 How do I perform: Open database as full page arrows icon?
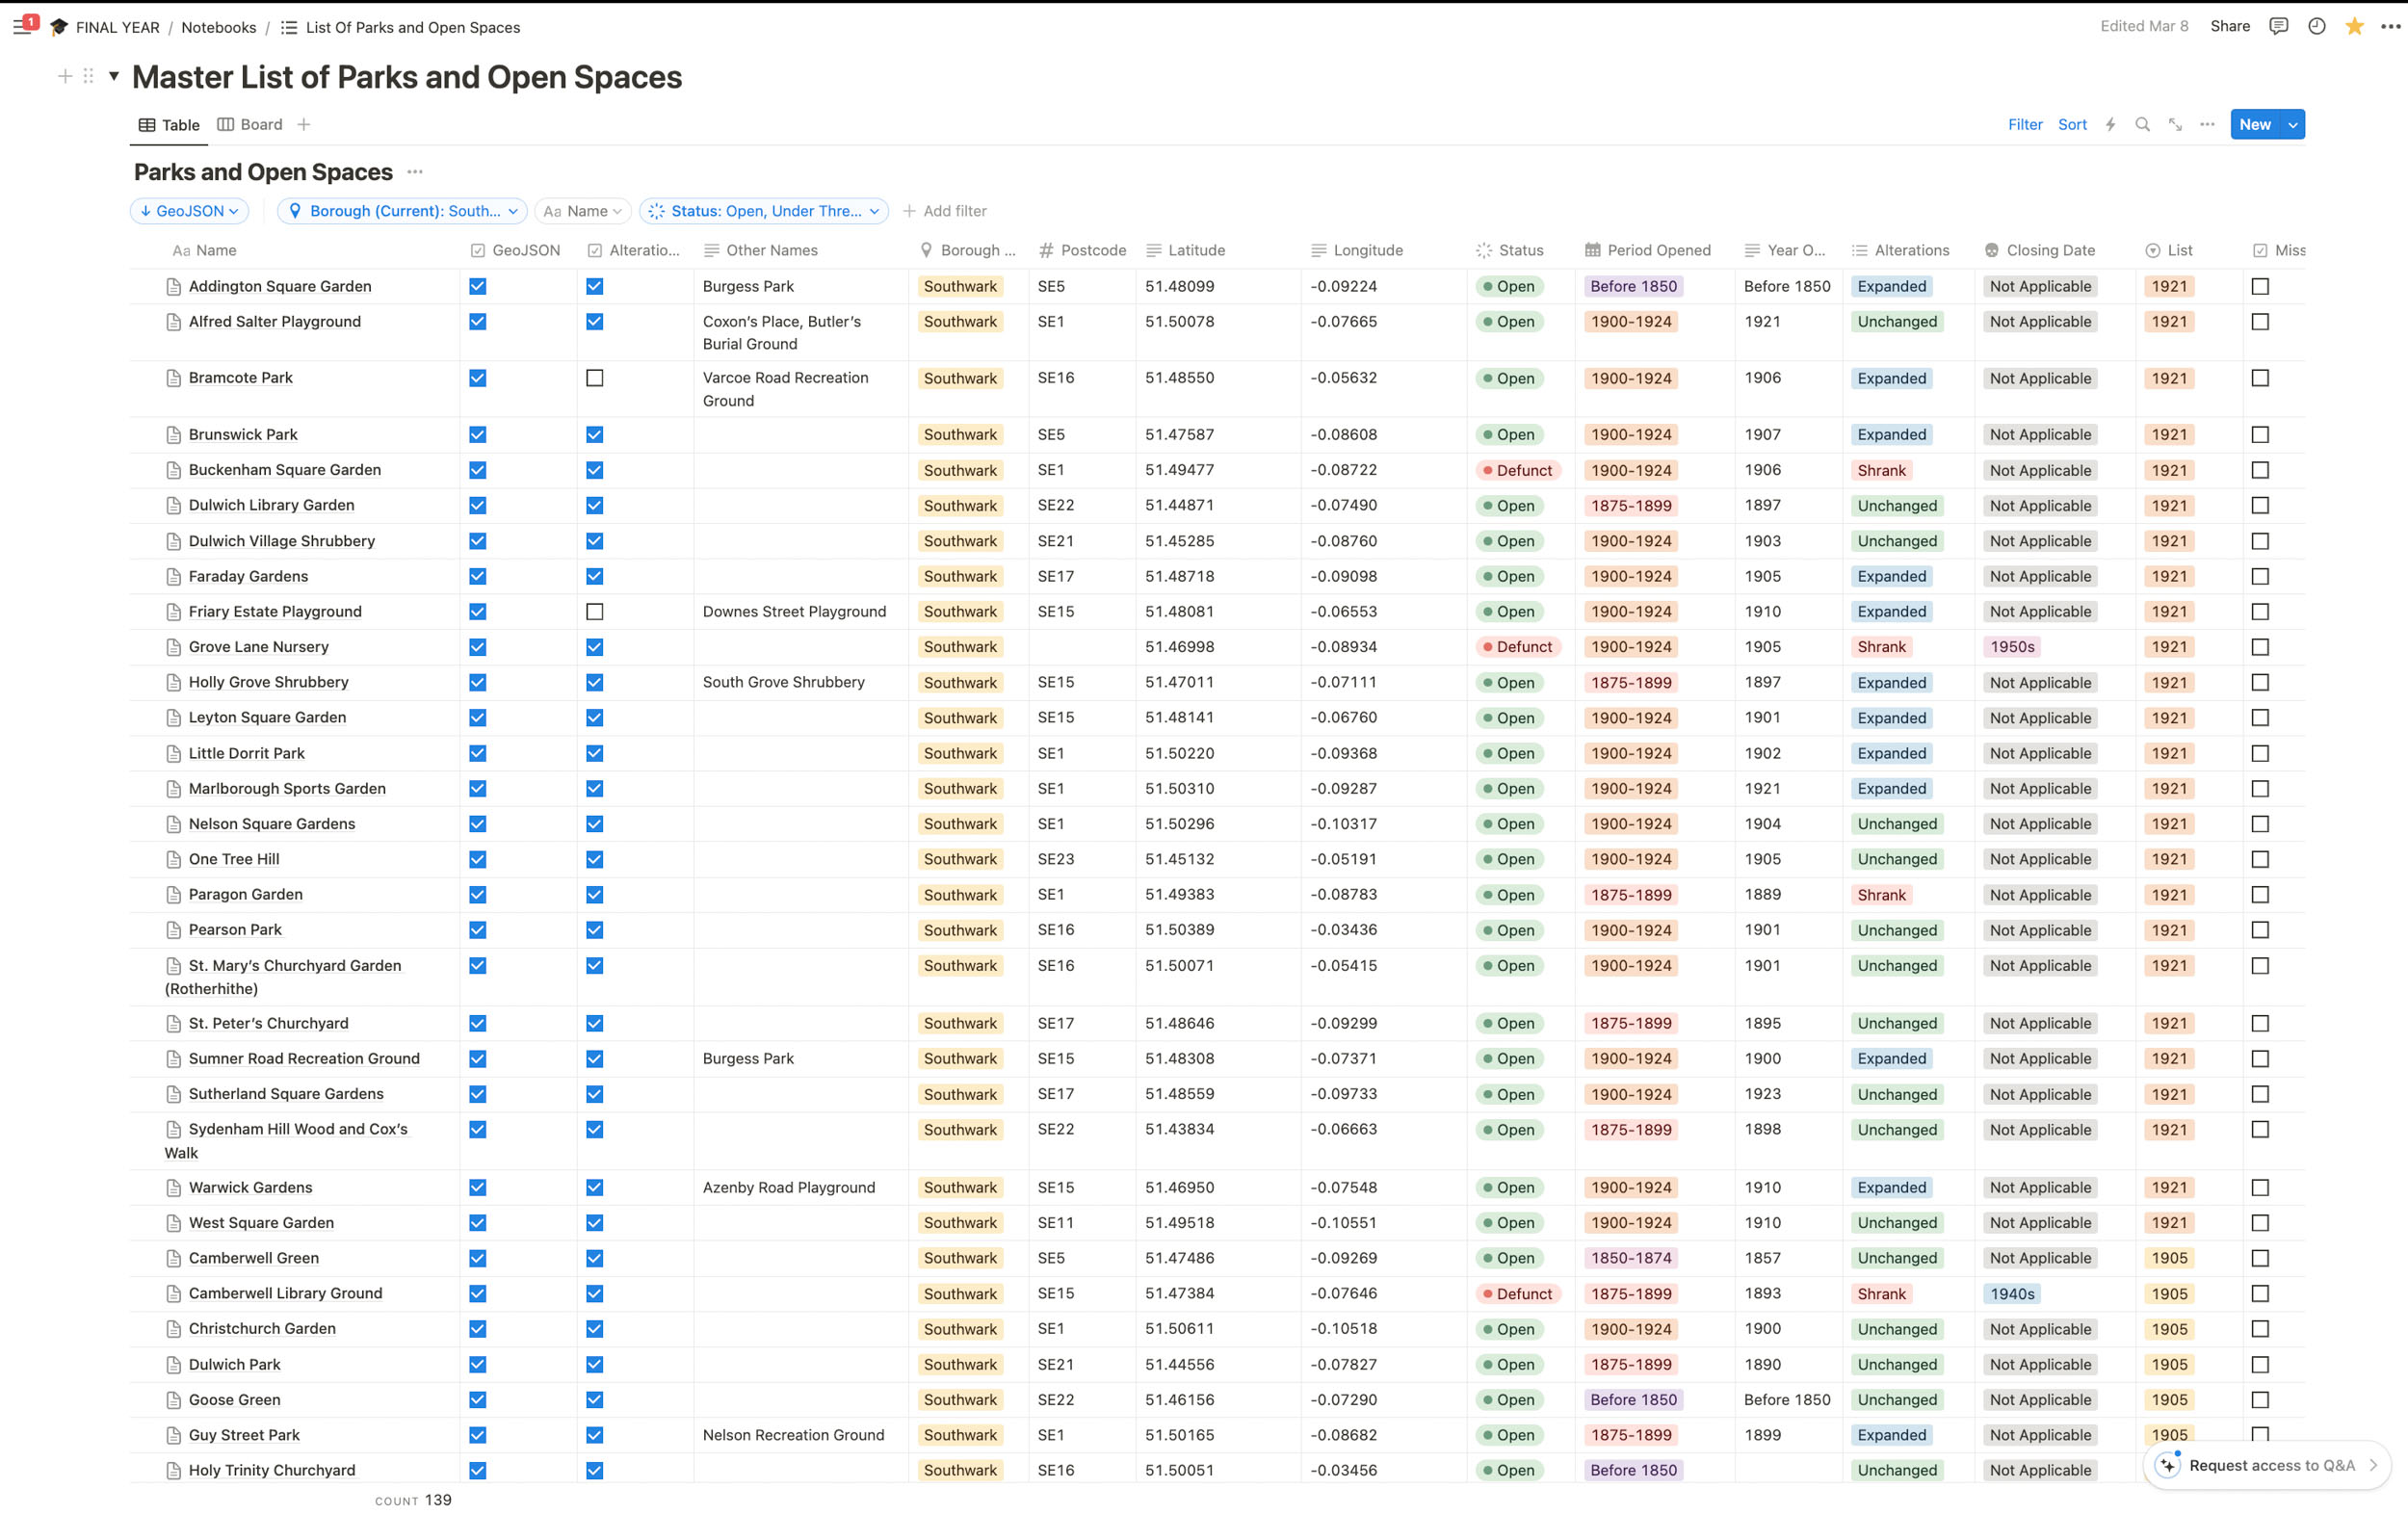tap(2175, 125)
